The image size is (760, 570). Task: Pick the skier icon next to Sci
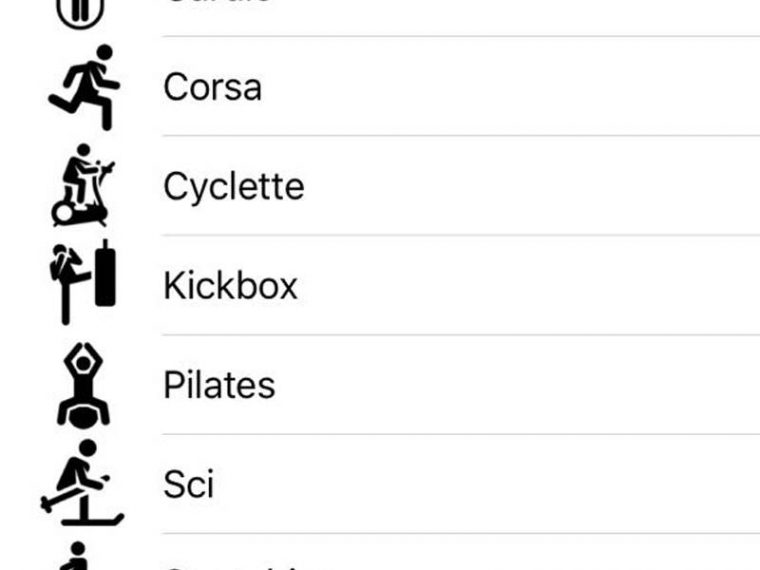coord(82,483)
